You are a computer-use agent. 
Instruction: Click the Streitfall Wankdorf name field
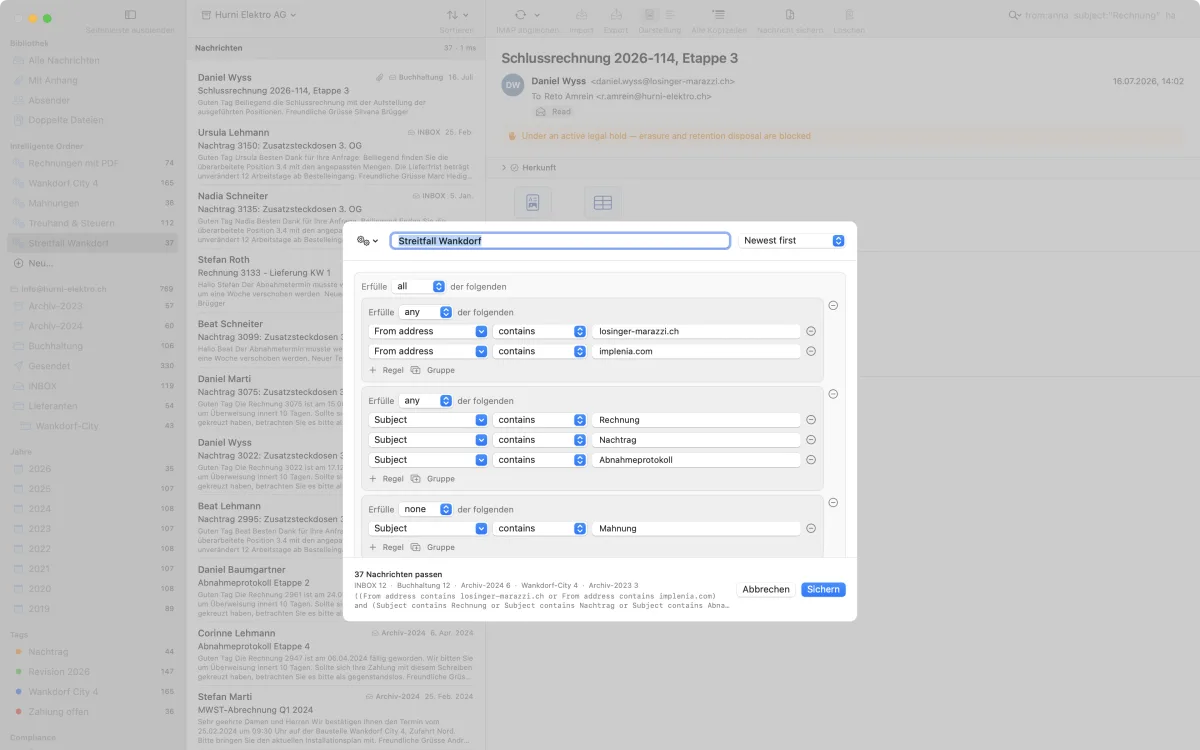[560, 241]
